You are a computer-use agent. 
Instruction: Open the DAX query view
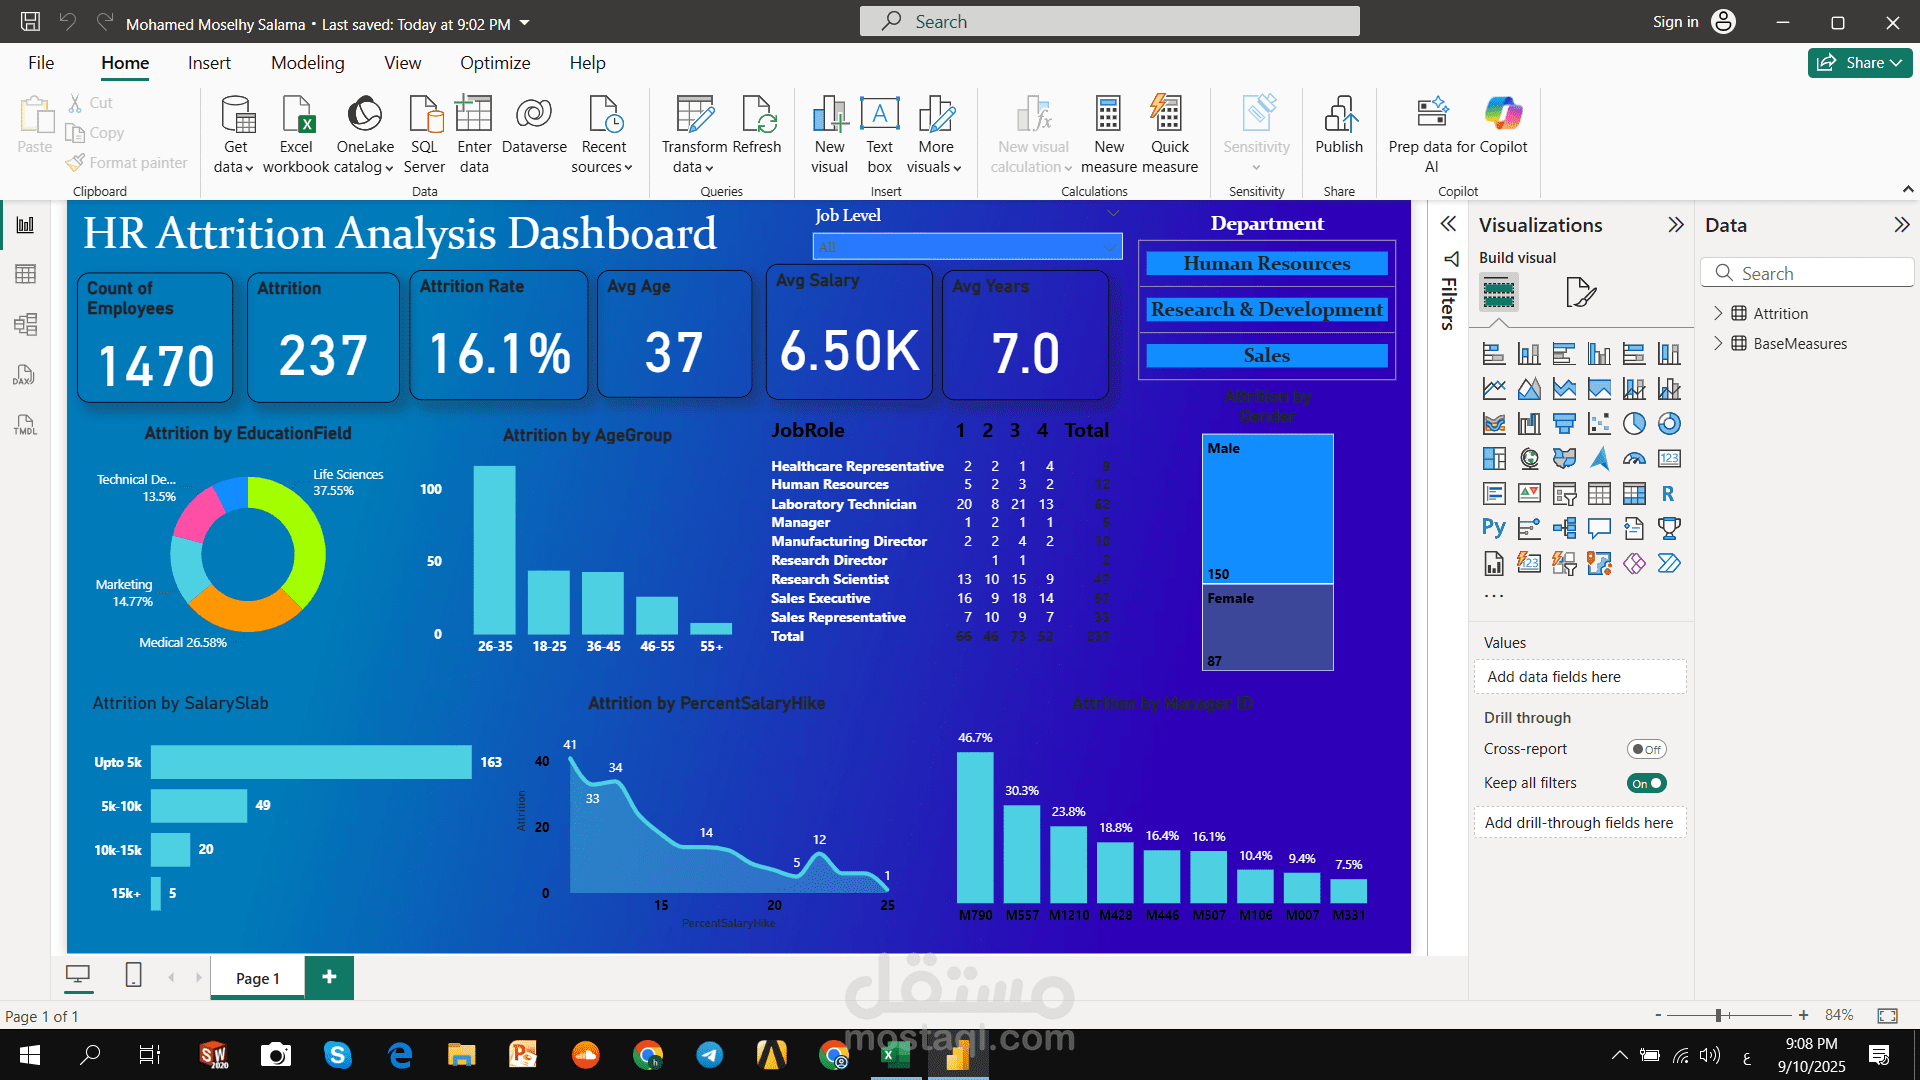click(x=25, y=375)
